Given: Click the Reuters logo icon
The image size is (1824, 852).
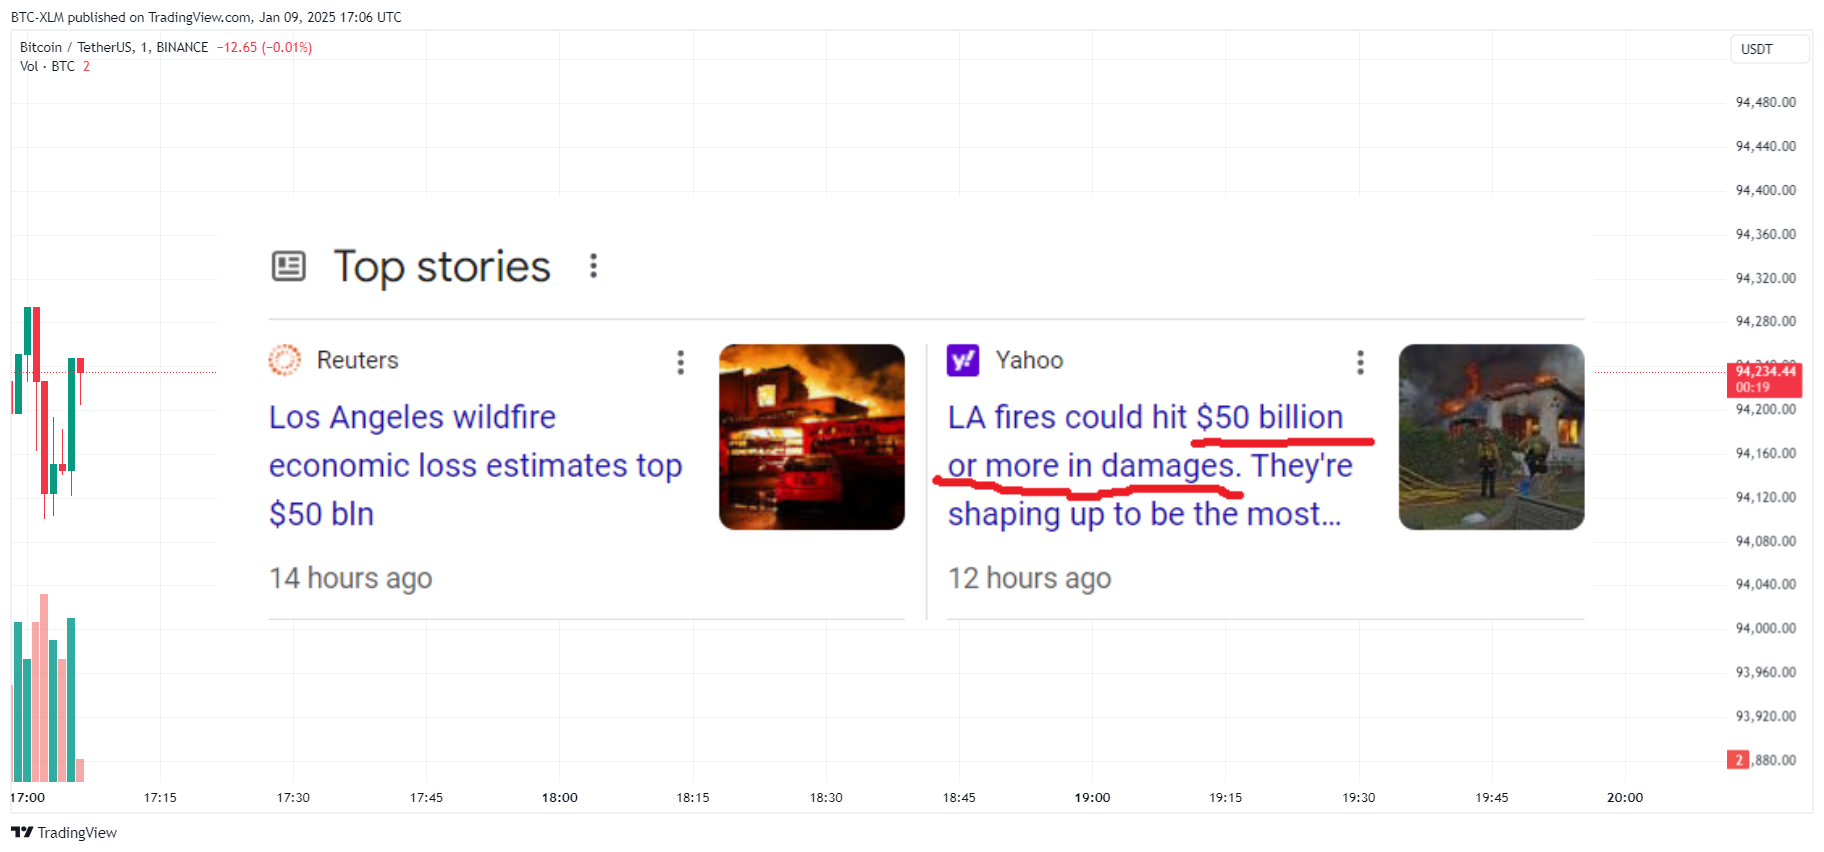Looking at the screenshot, I should click(285, 360).
